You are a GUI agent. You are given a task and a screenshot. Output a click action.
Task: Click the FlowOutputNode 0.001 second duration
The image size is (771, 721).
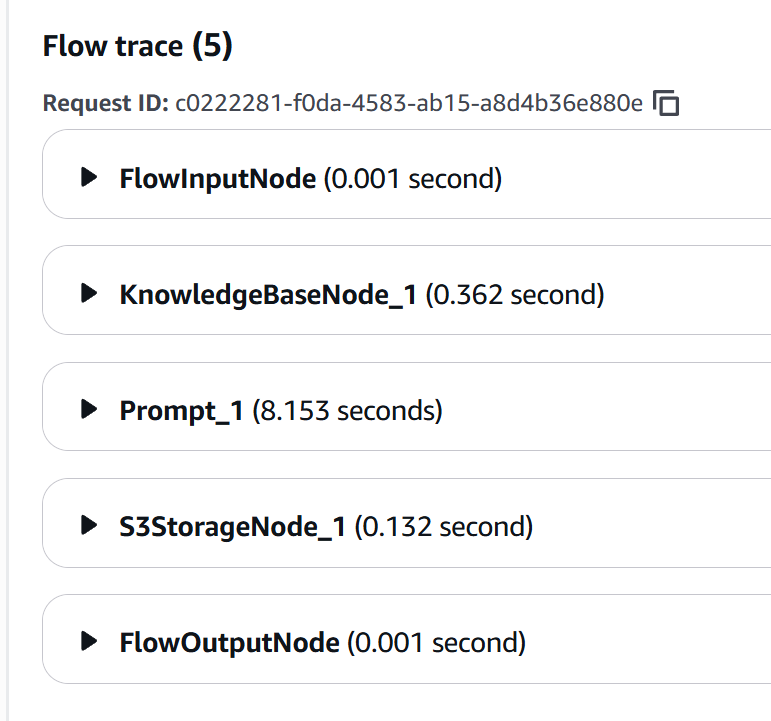436,642
